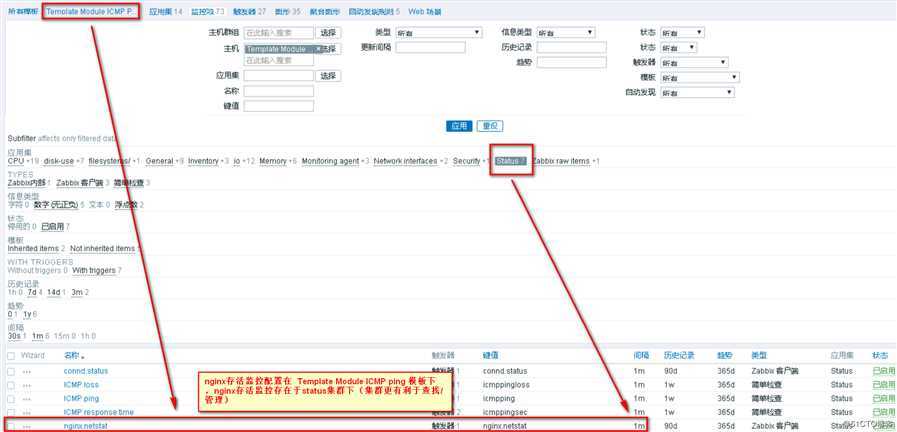
Task: Filter by CPU application subfilter
Action: pos(15,161)
